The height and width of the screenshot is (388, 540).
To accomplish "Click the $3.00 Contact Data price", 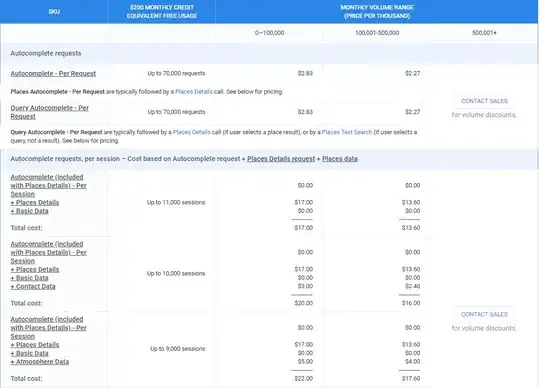I will click(305, 286).
